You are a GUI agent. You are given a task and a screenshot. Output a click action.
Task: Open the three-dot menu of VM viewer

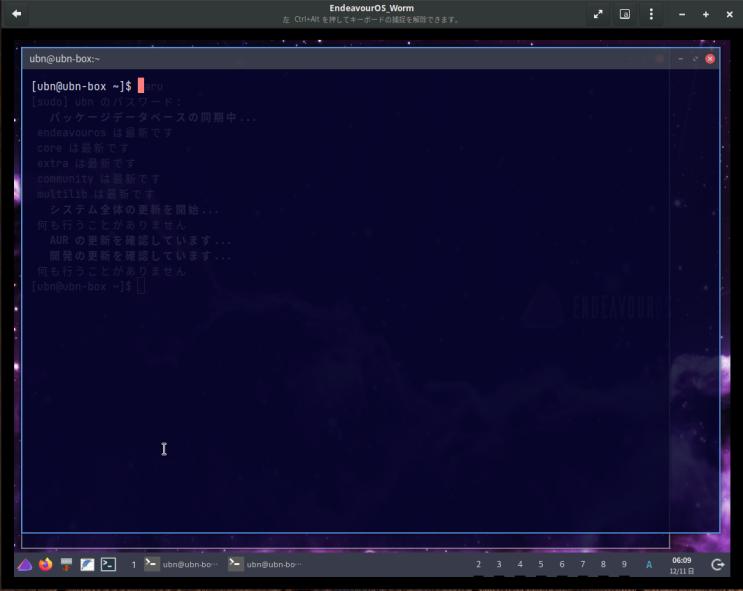(651, 14)
